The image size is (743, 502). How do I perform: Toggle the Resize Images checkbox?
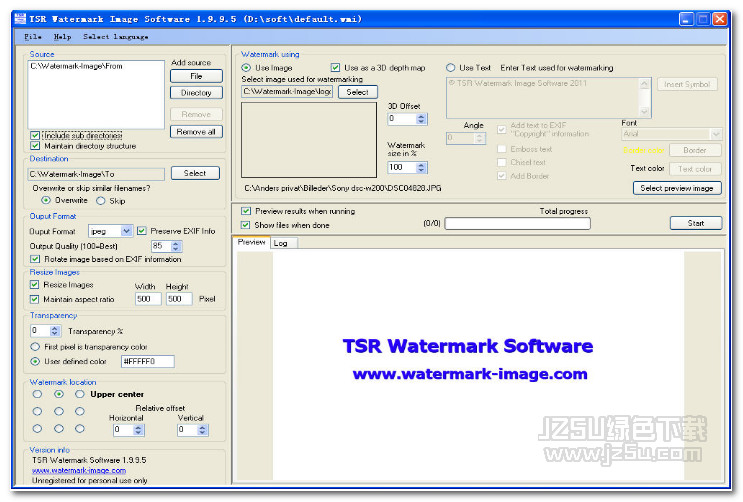pyautogui.click(x=34, y=284)
